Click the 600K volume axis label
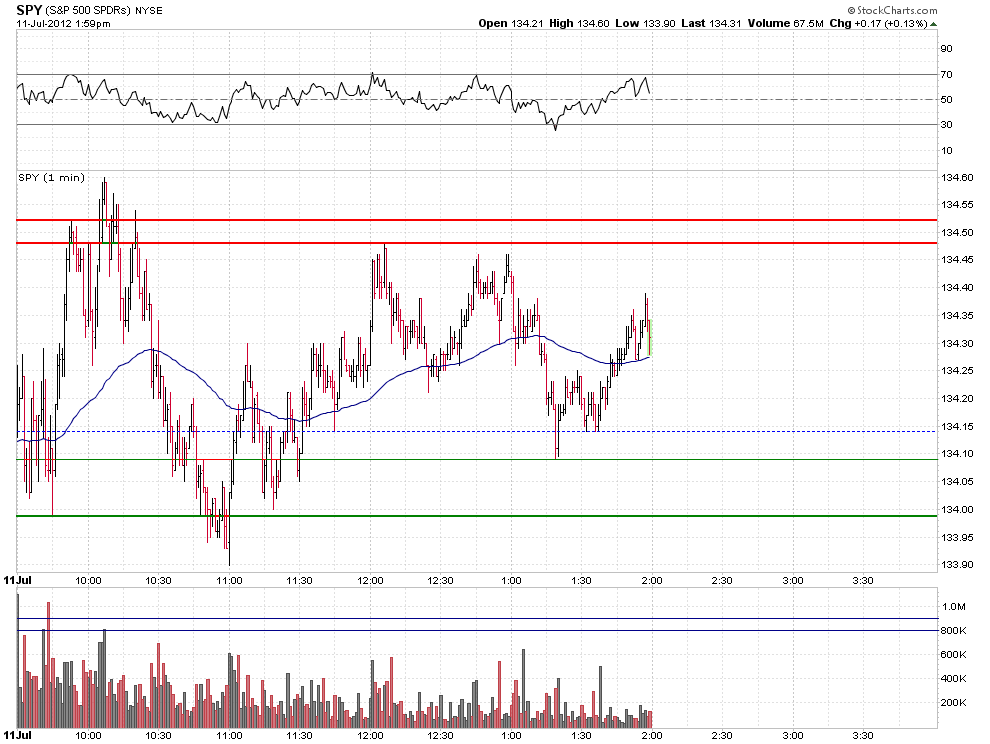990x744 pixels. click(954, 655)
